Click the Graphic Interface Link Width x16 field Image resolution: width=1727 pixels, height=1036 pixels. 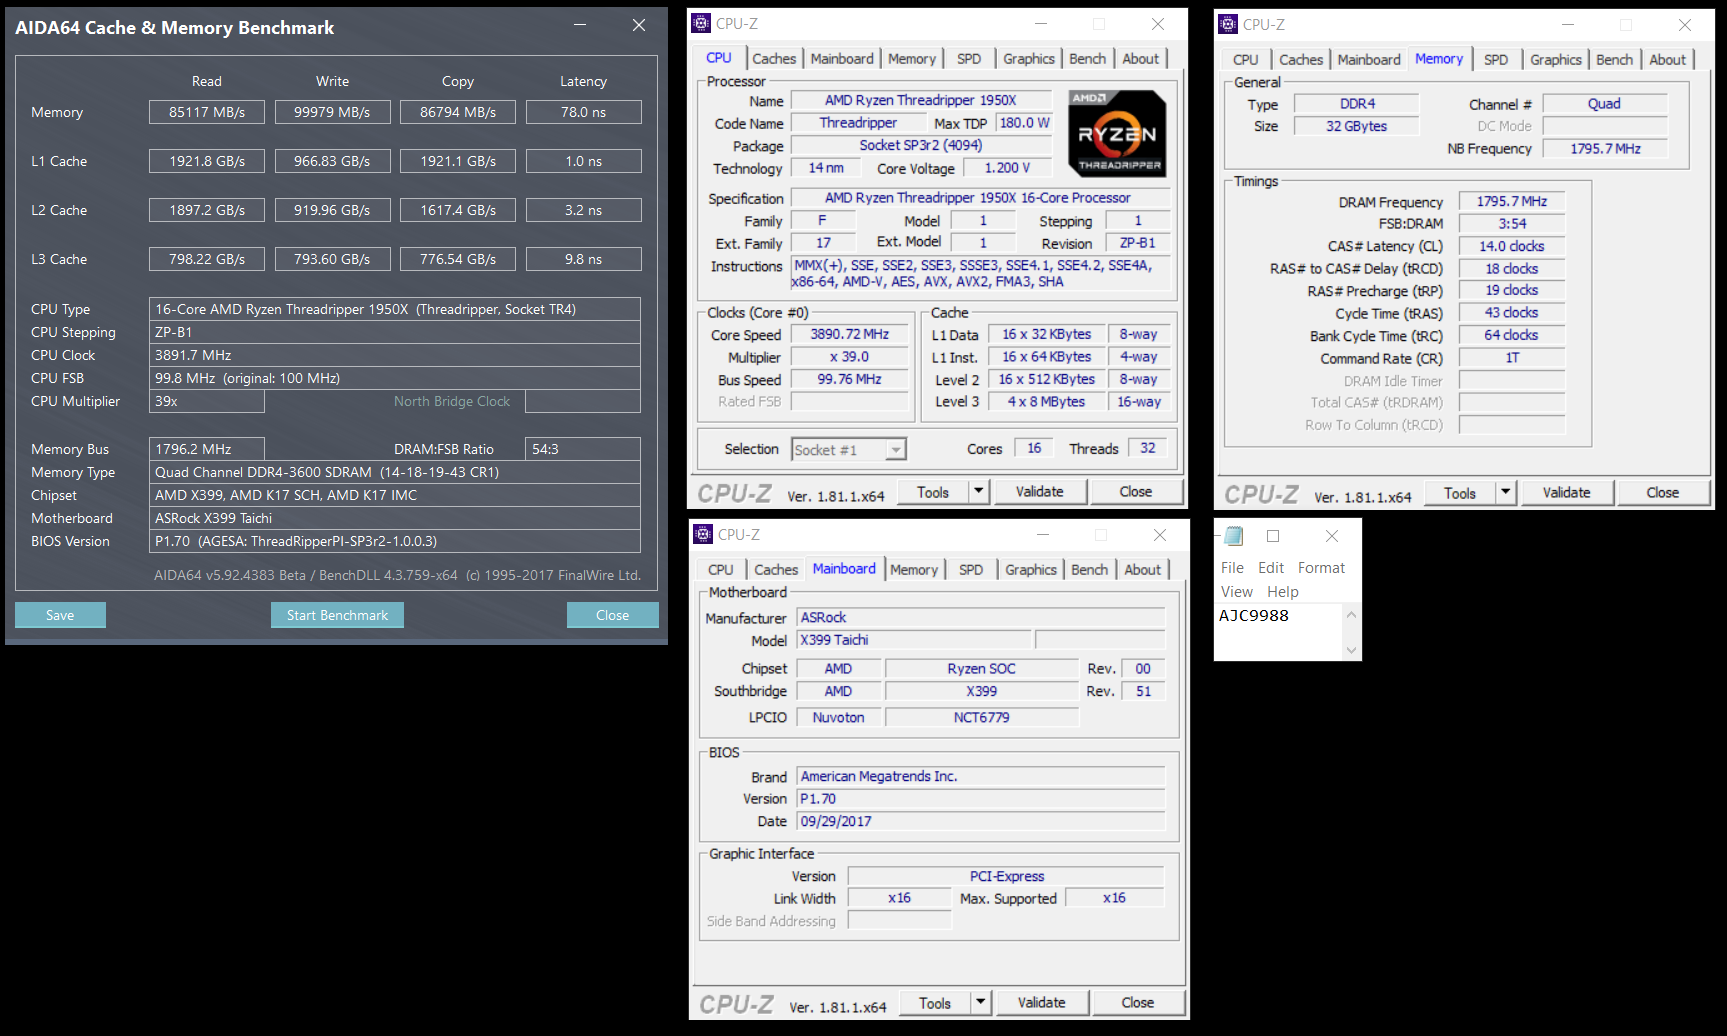[x=899, y=898]
